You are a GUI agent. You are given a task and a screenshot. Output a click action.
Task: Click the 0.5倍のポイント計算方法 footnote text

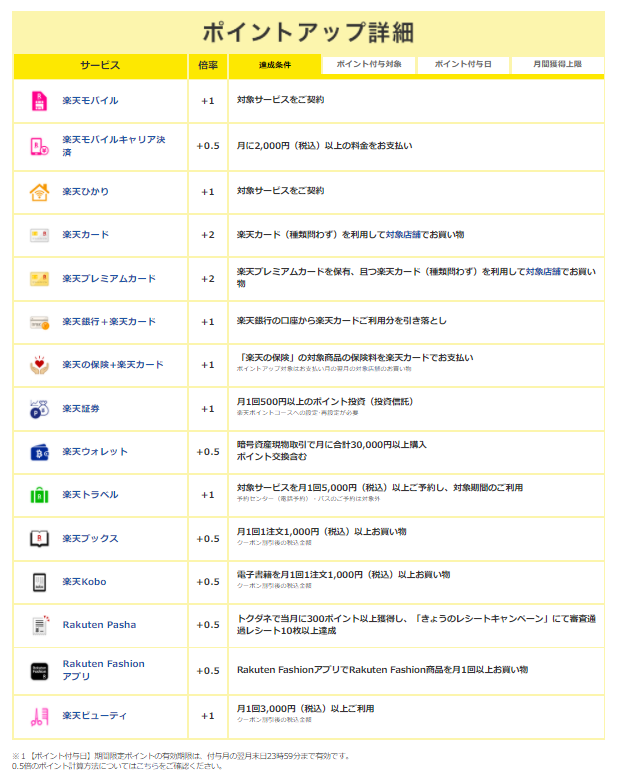pos(117,767)
